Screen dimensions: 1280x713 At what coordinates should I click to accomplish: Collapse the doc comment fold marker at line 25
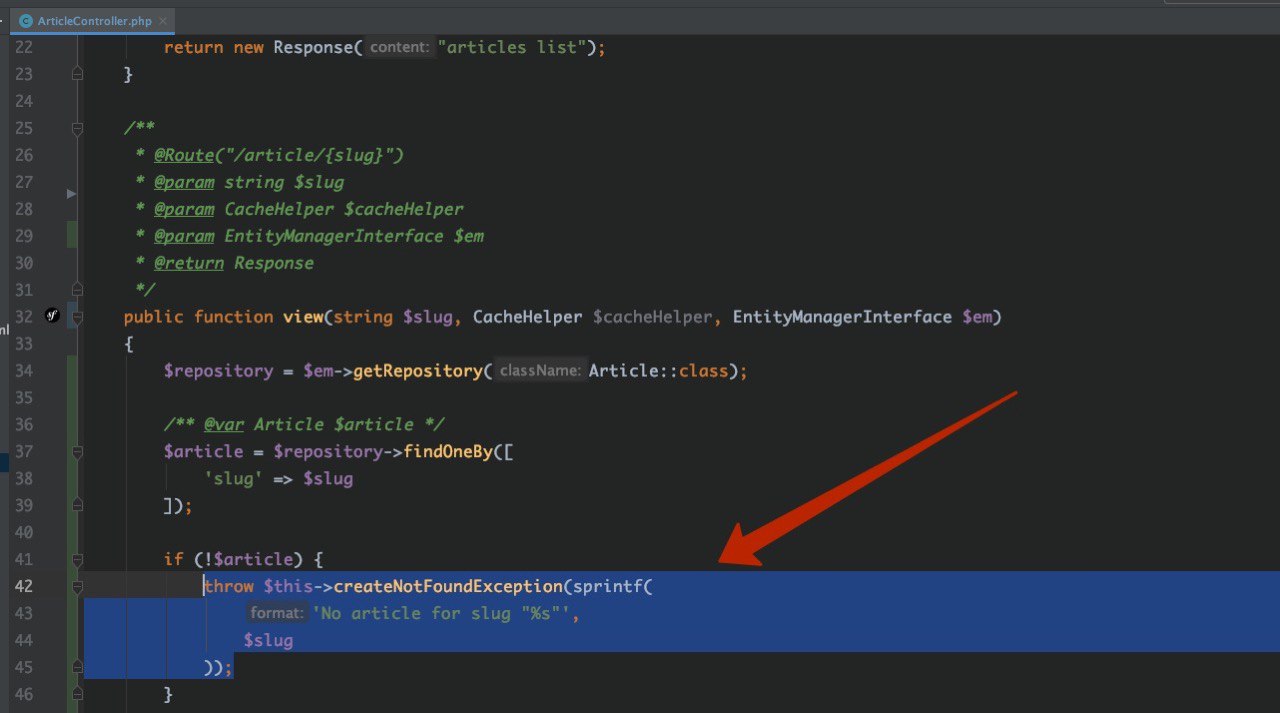coord(77,128)
